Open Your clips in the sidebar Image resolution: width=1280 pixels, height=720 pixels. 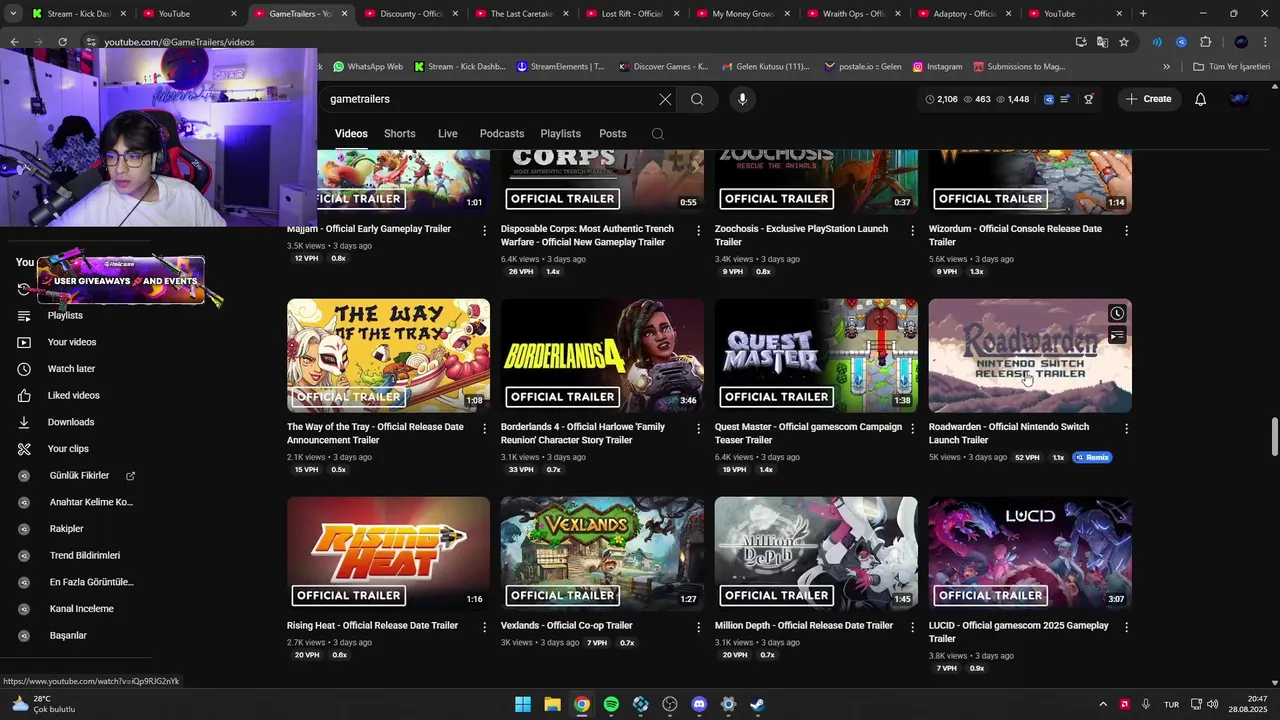pyautogui.click(x=68, y=449)
